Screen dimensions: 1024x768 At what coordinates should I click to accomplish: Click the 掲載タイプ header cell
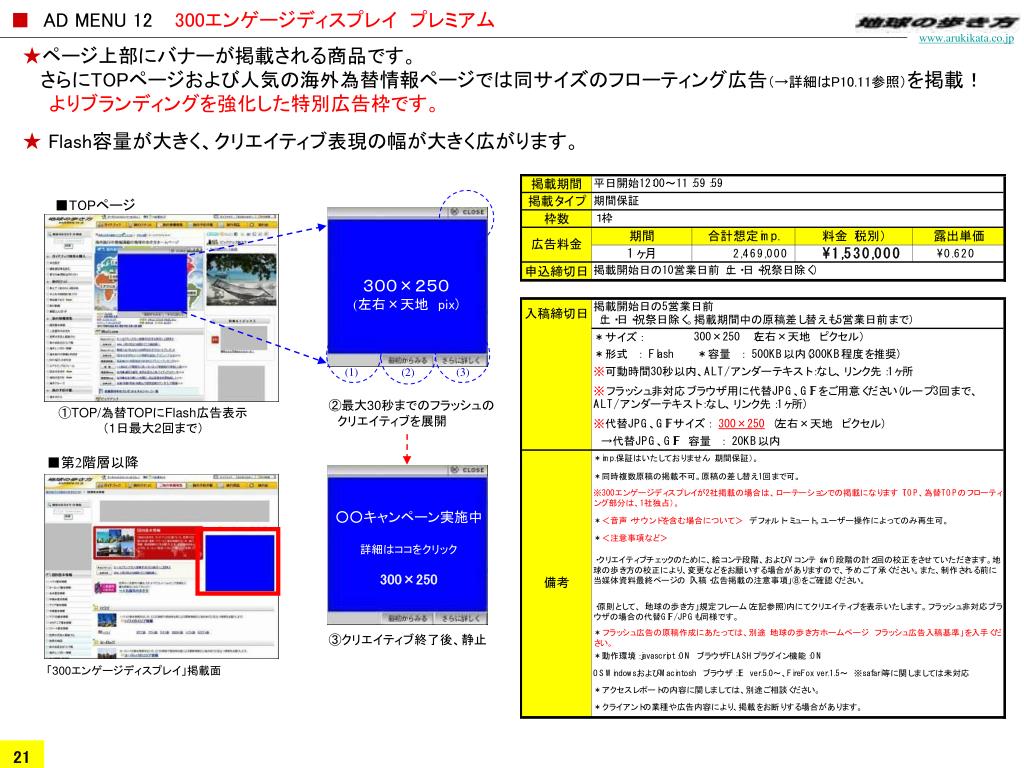[556, 201]
